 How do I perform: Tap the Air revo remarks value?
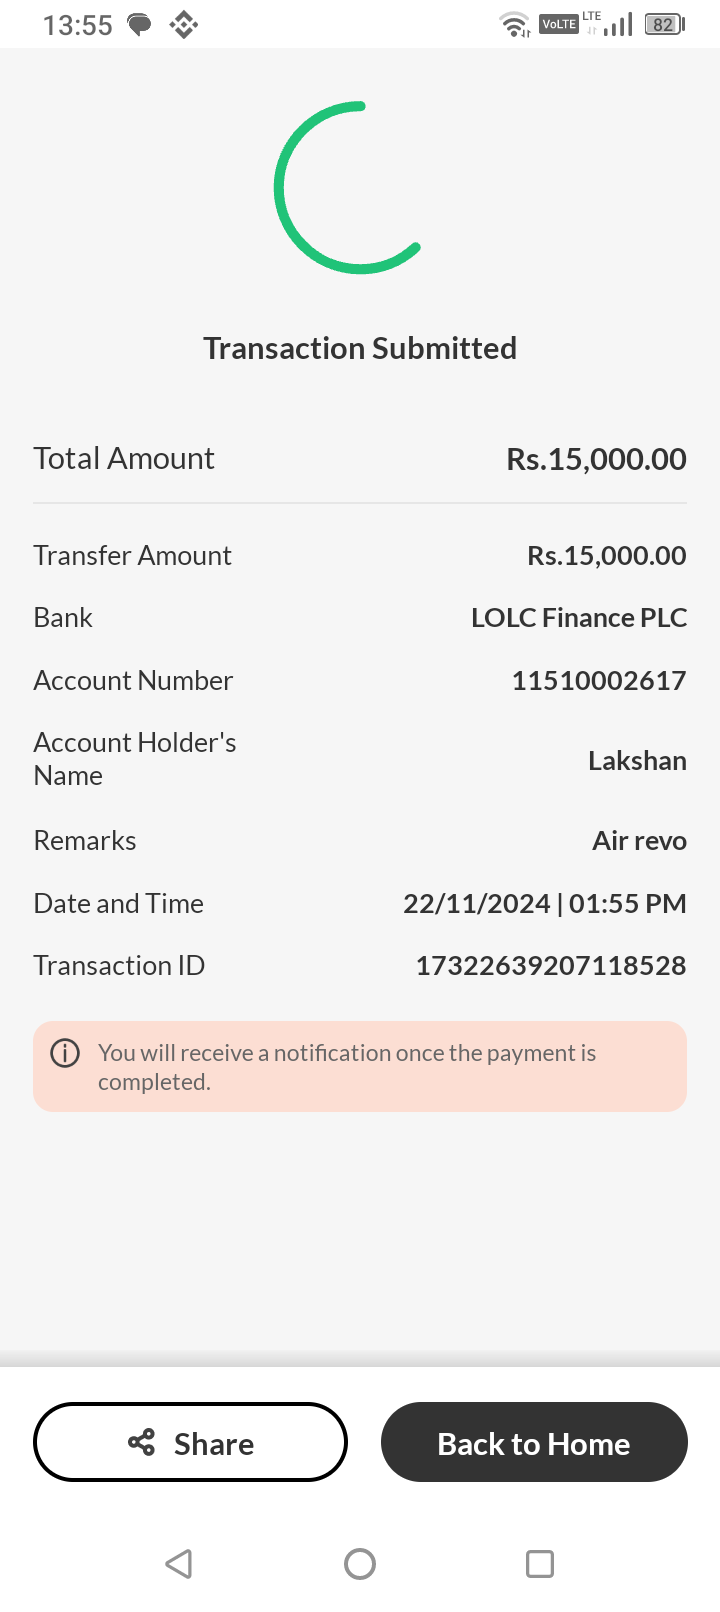click(639, 840)
